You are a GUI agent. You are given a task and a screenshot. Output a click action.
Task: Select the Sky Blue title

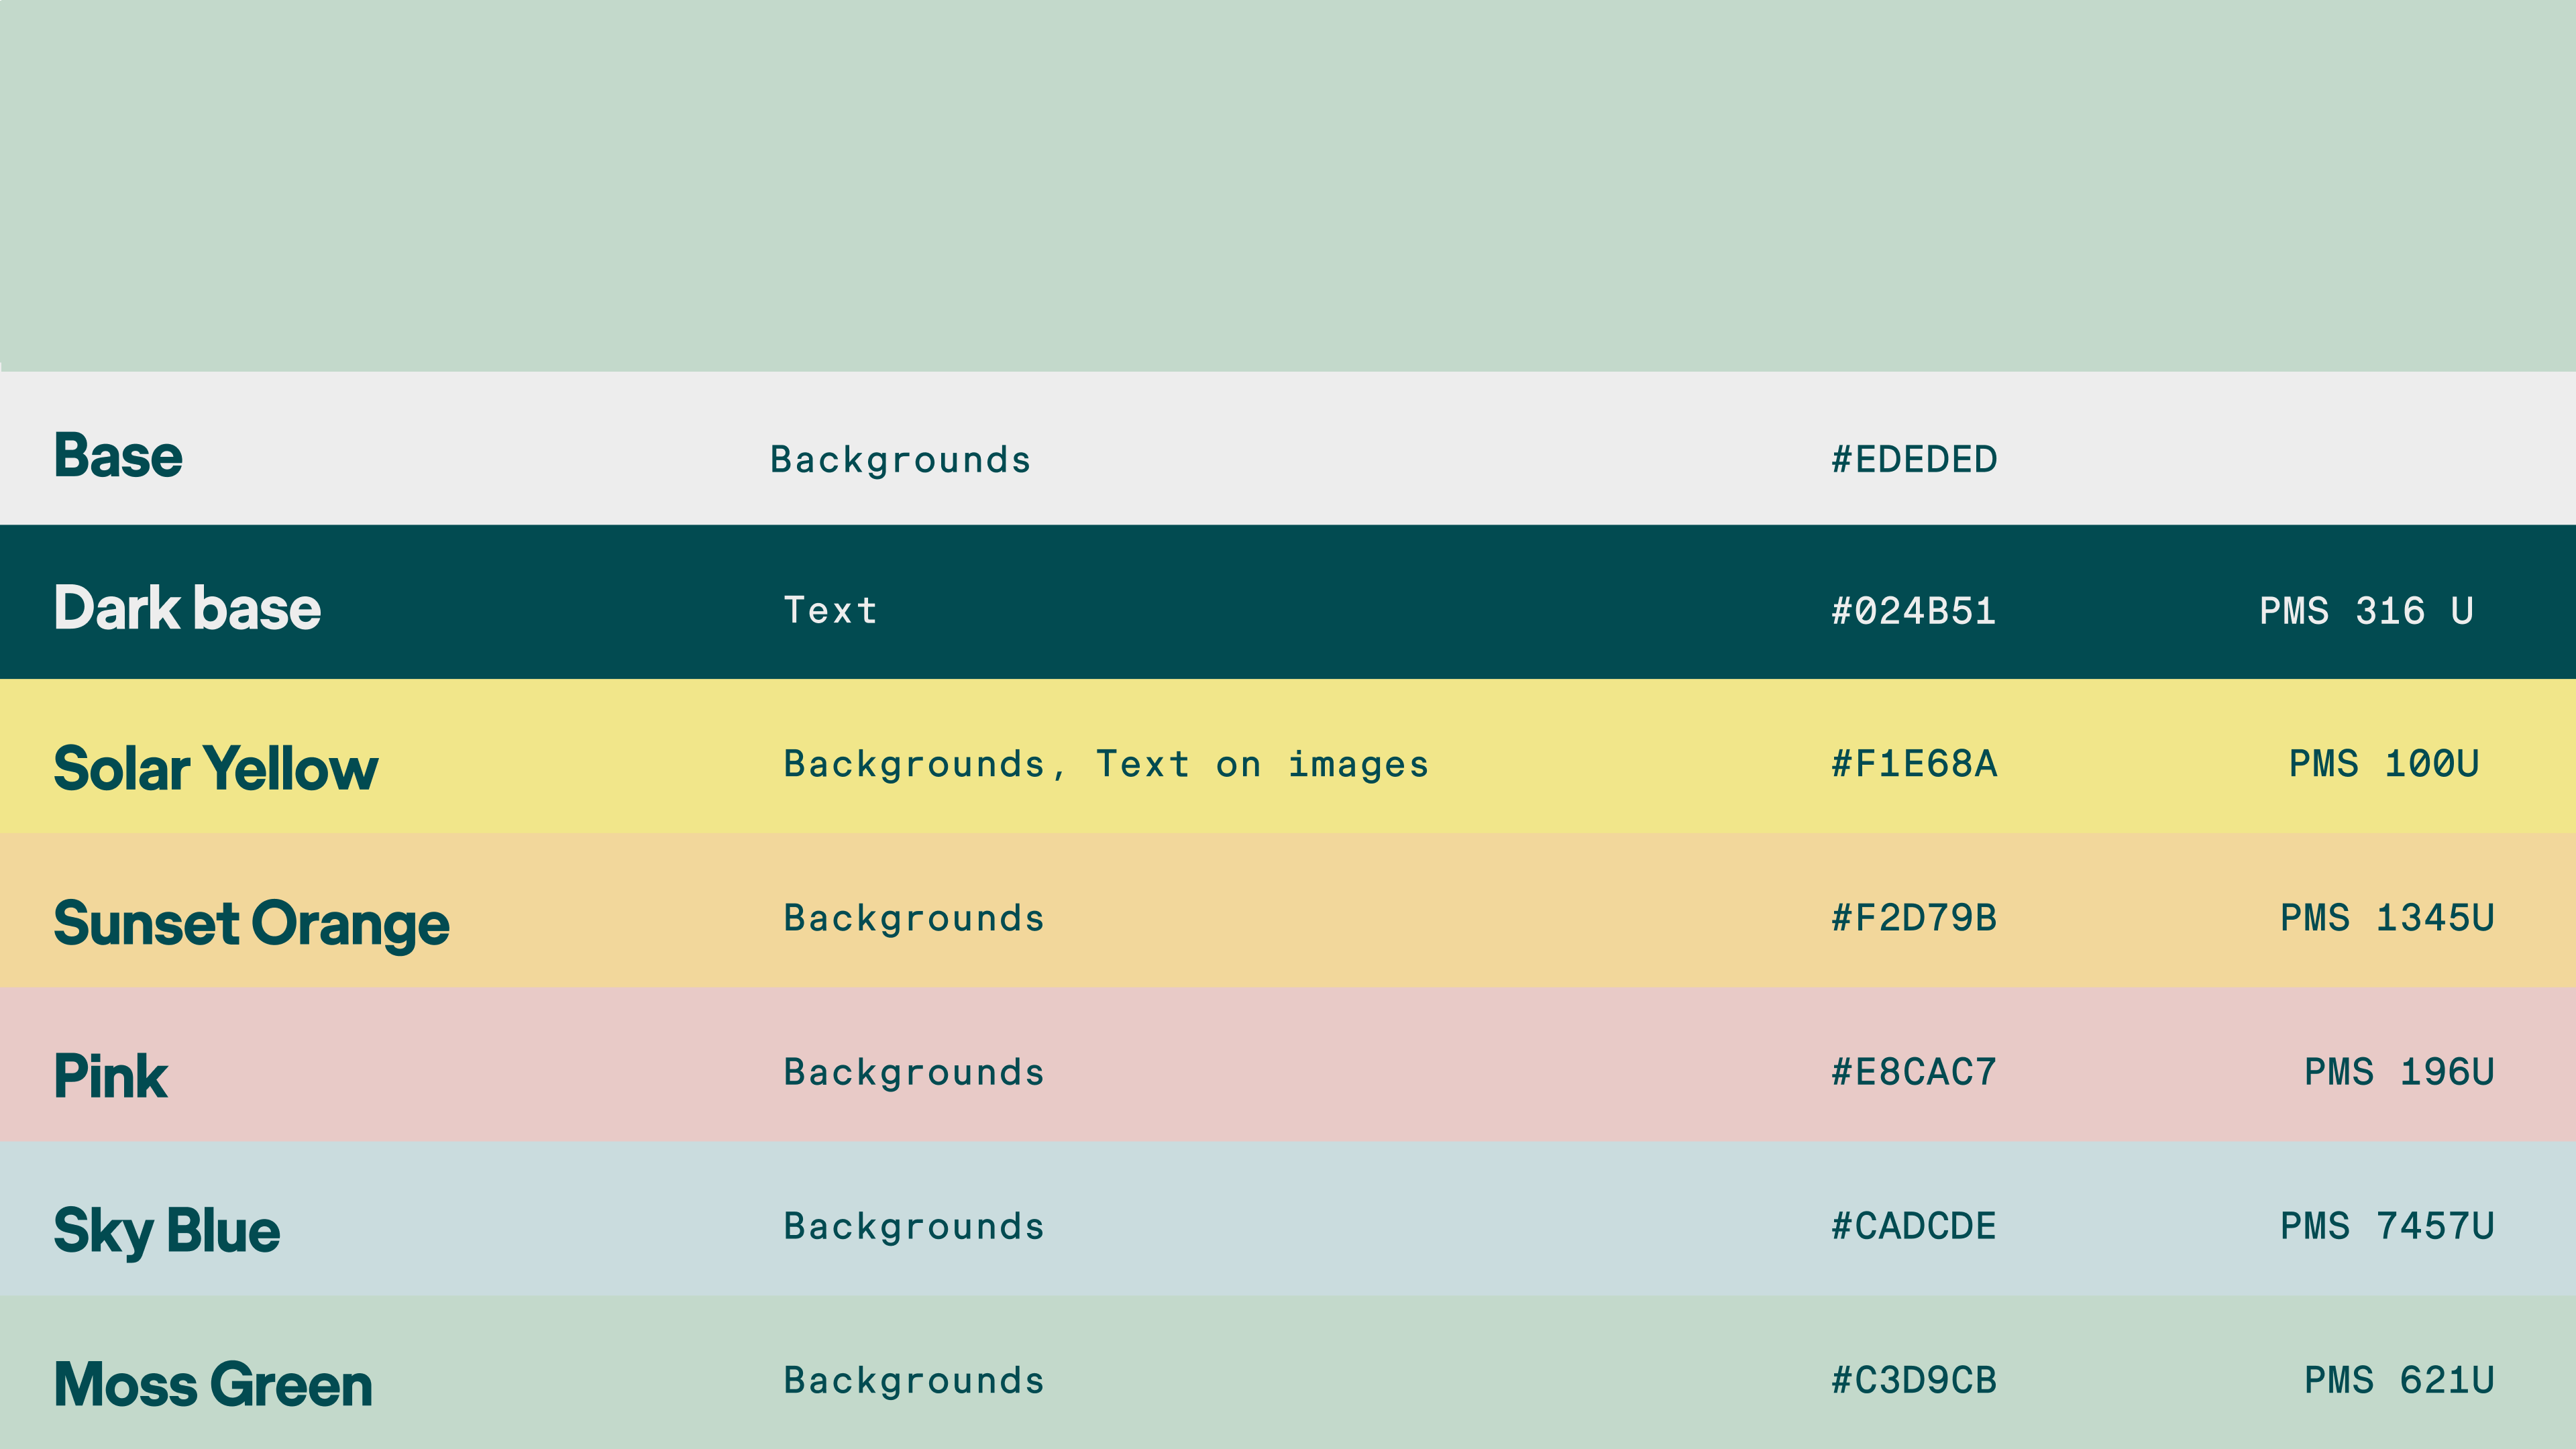[167, 1230]
